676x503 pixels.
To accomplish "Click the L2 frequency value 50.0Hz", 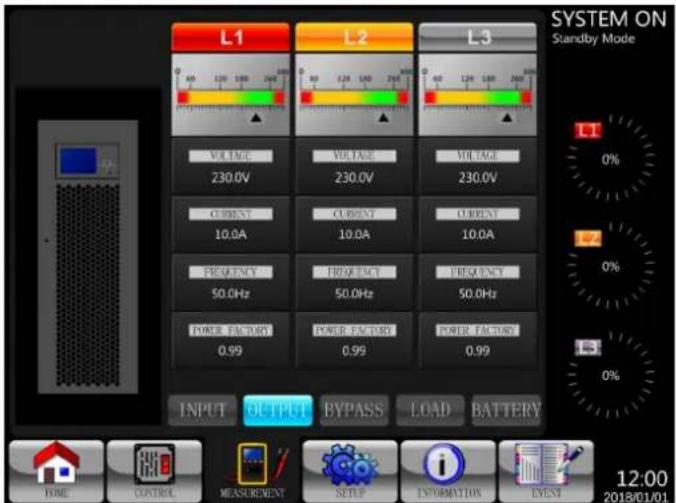I will coord(354,294).
